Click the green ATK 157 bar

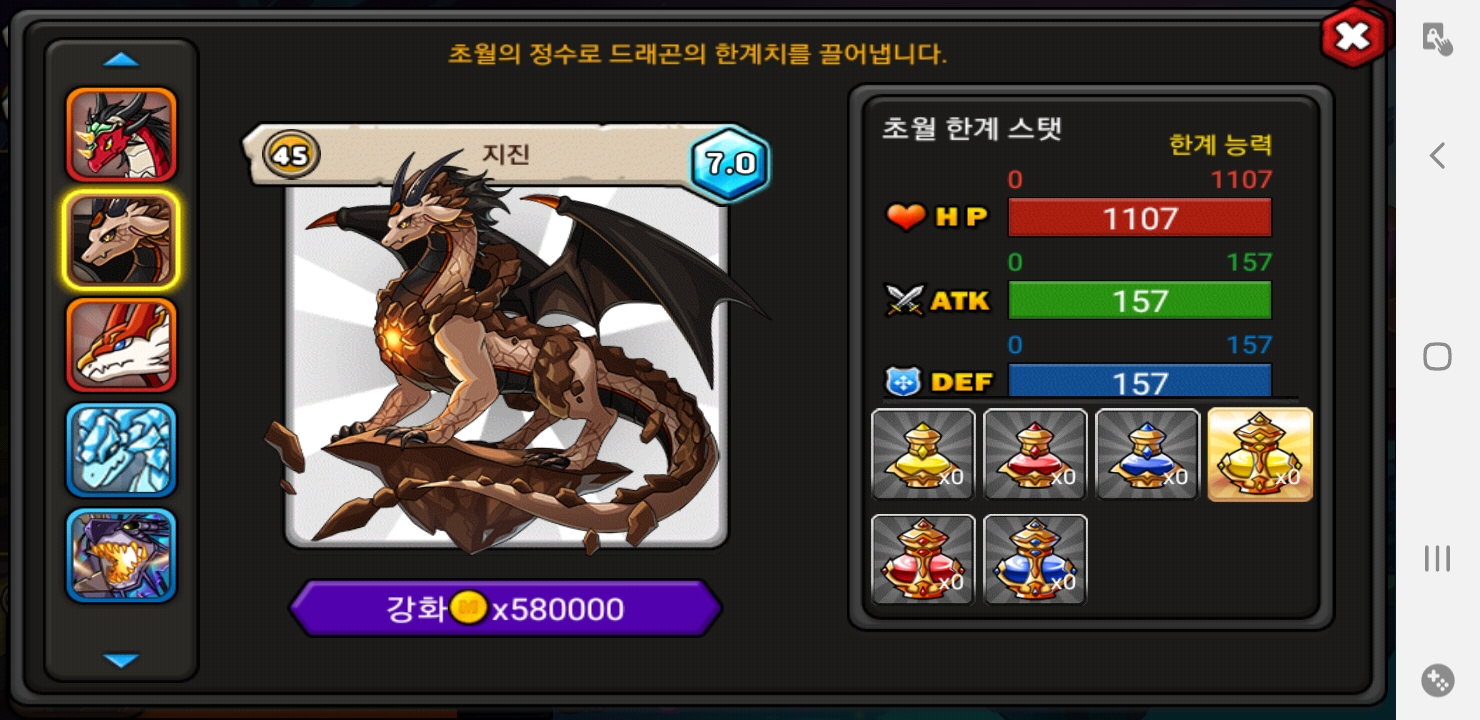[1140, 300]
